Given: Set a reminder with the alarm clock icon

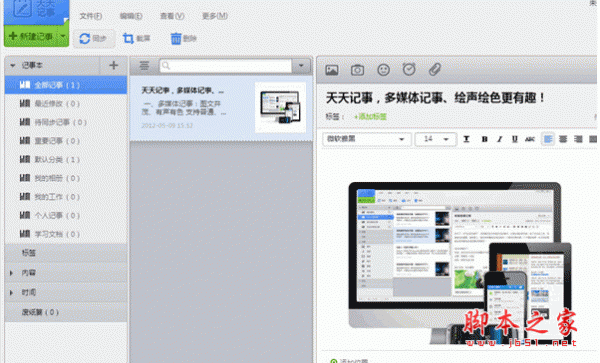Looking at the screenshot, I should [x=409, y=69].
